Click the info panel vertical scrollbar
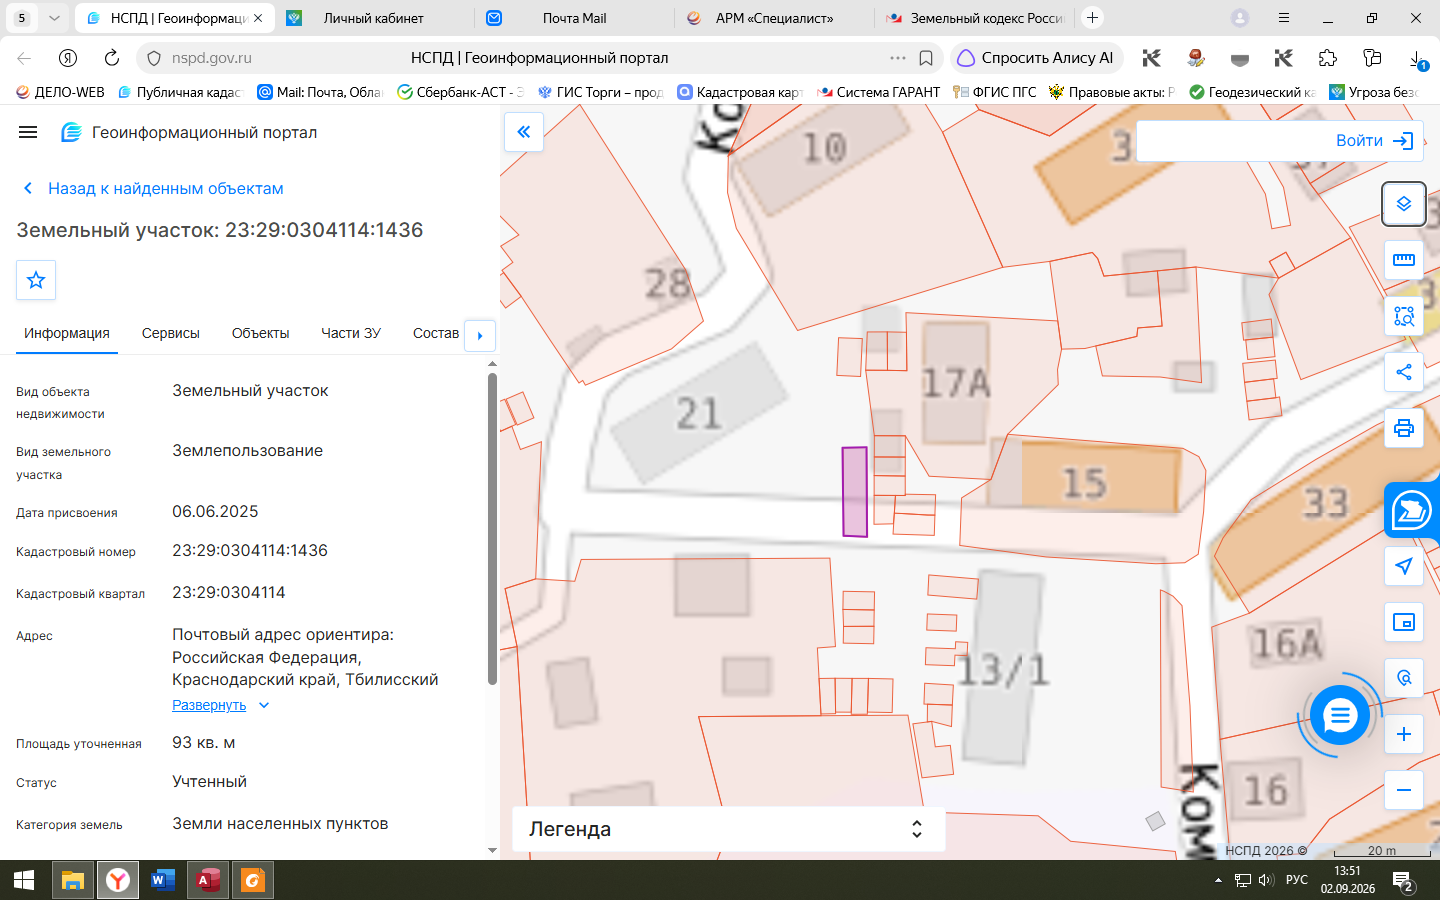This screenshot has height=900, width=1440. pyautogui.click(x=492, y=529)
